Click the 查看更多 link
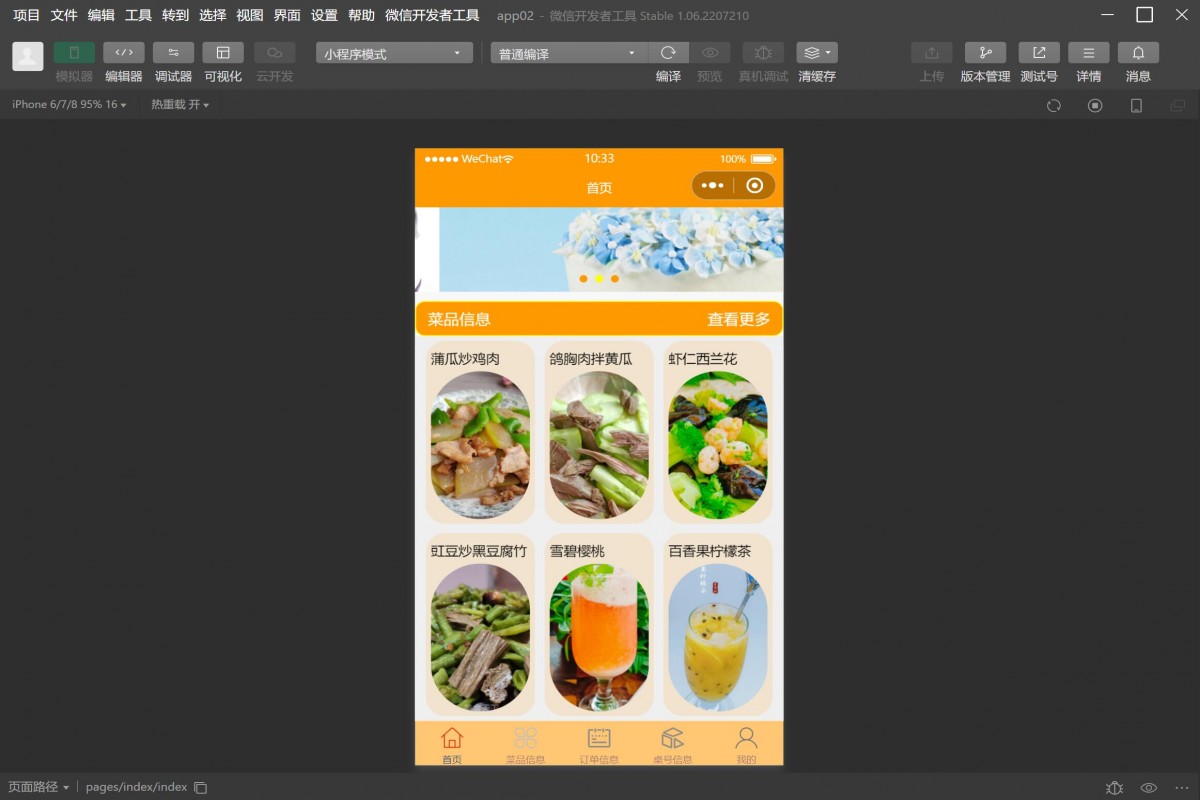Image resolution: width=1200 pixels, height=800 pixels. 738,319
